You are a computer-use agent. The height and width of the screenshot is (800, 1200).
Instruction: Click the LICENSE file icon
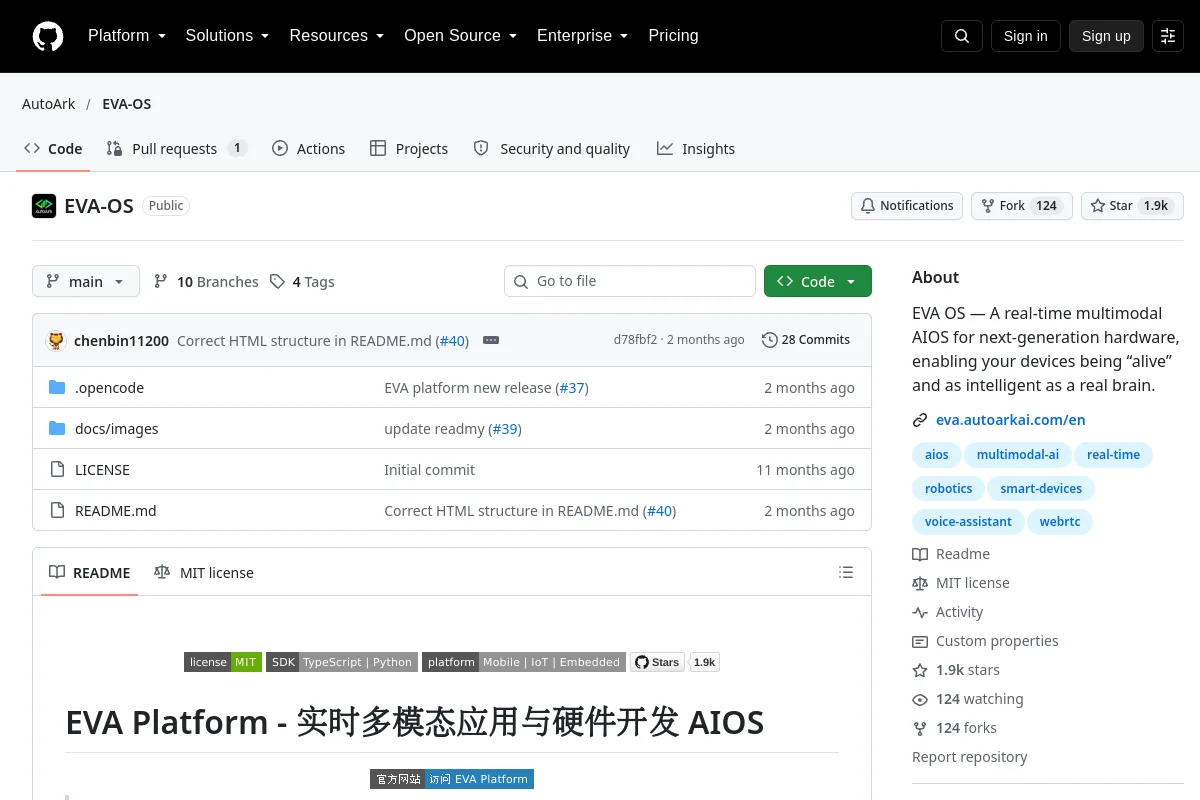(x=57, y=470)
